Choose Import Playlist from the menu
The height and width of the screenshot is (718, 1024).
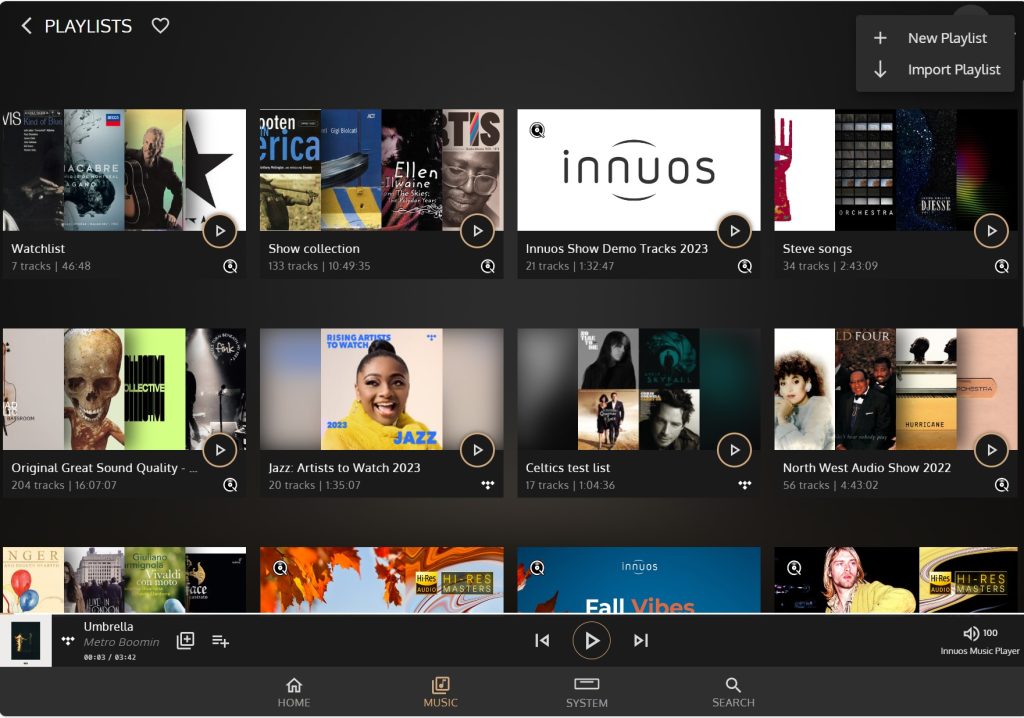[935, 69]
